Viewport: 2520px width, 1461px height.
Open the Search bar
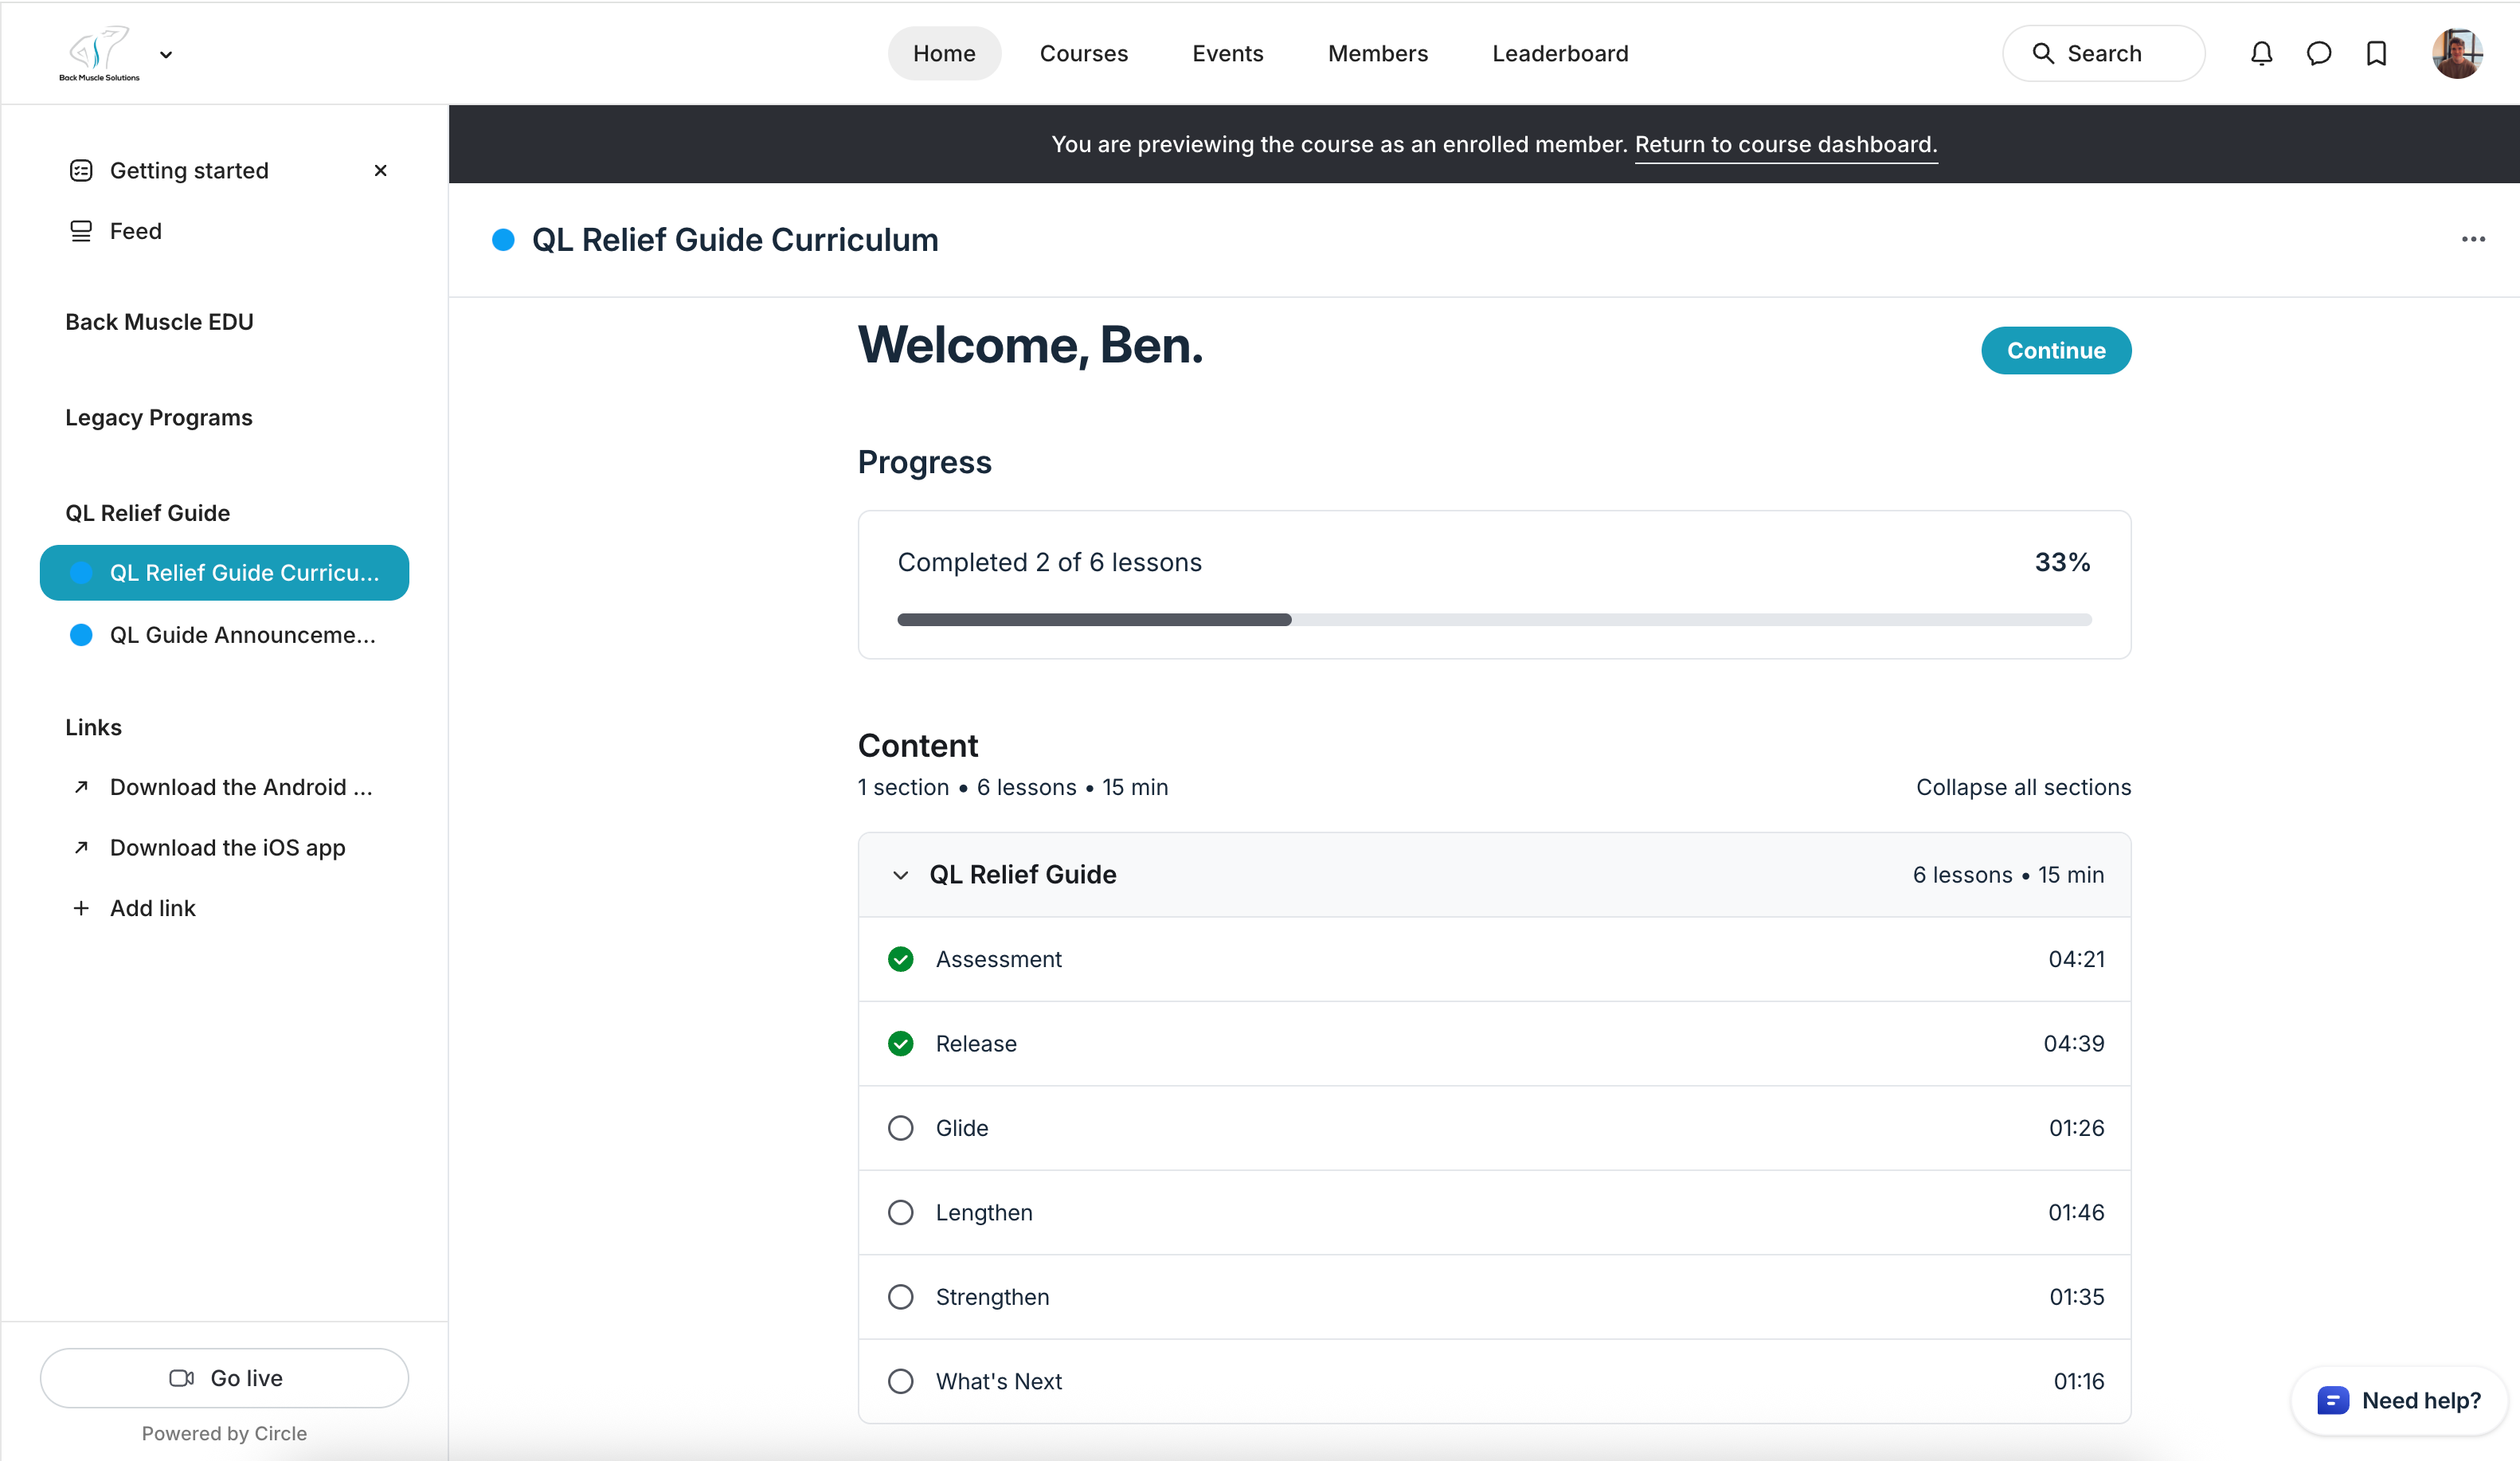click(x=2103, y=53)
